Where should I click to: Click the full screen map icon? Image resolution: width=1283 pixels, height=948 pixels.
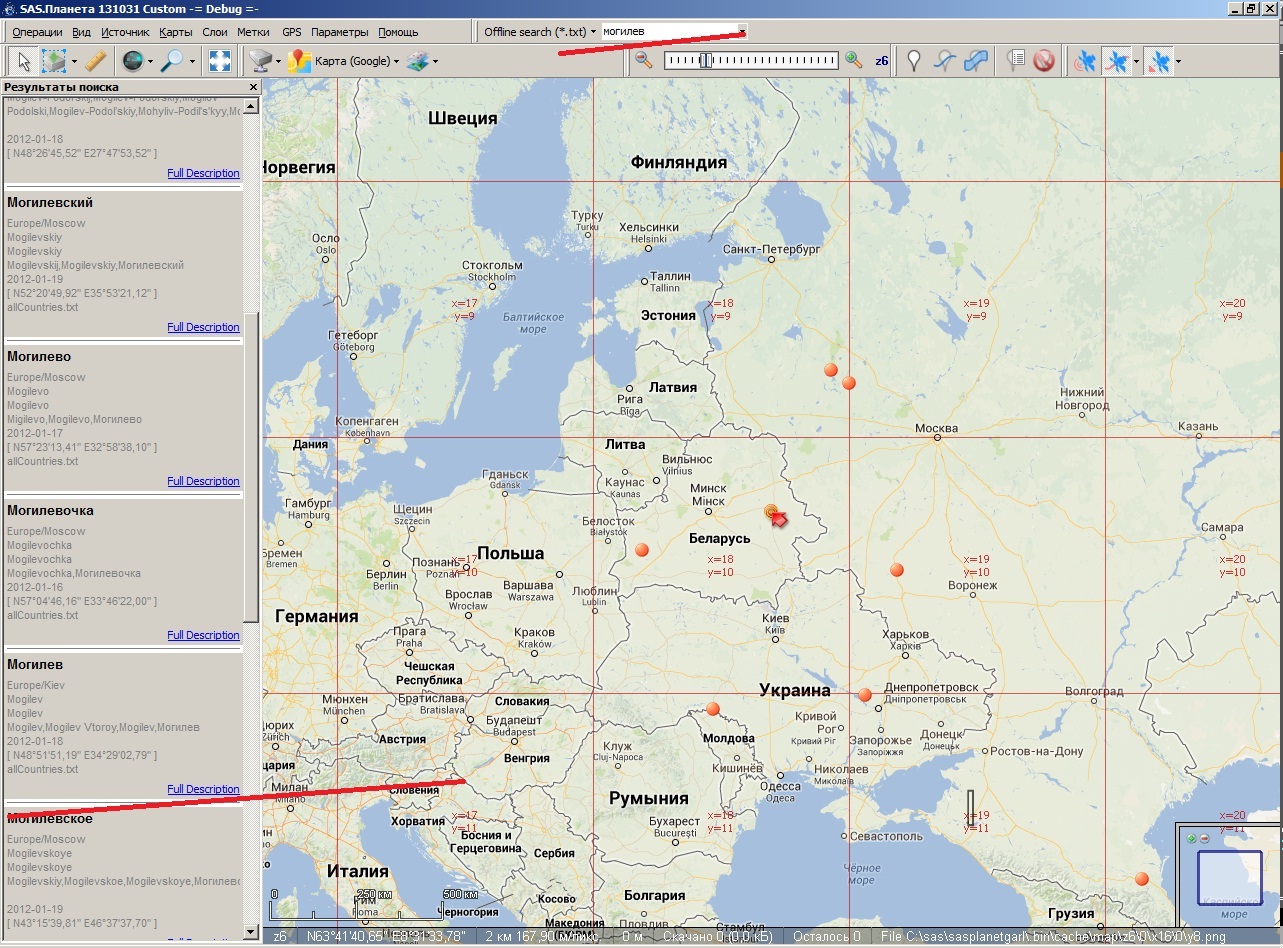coord(220,61)
